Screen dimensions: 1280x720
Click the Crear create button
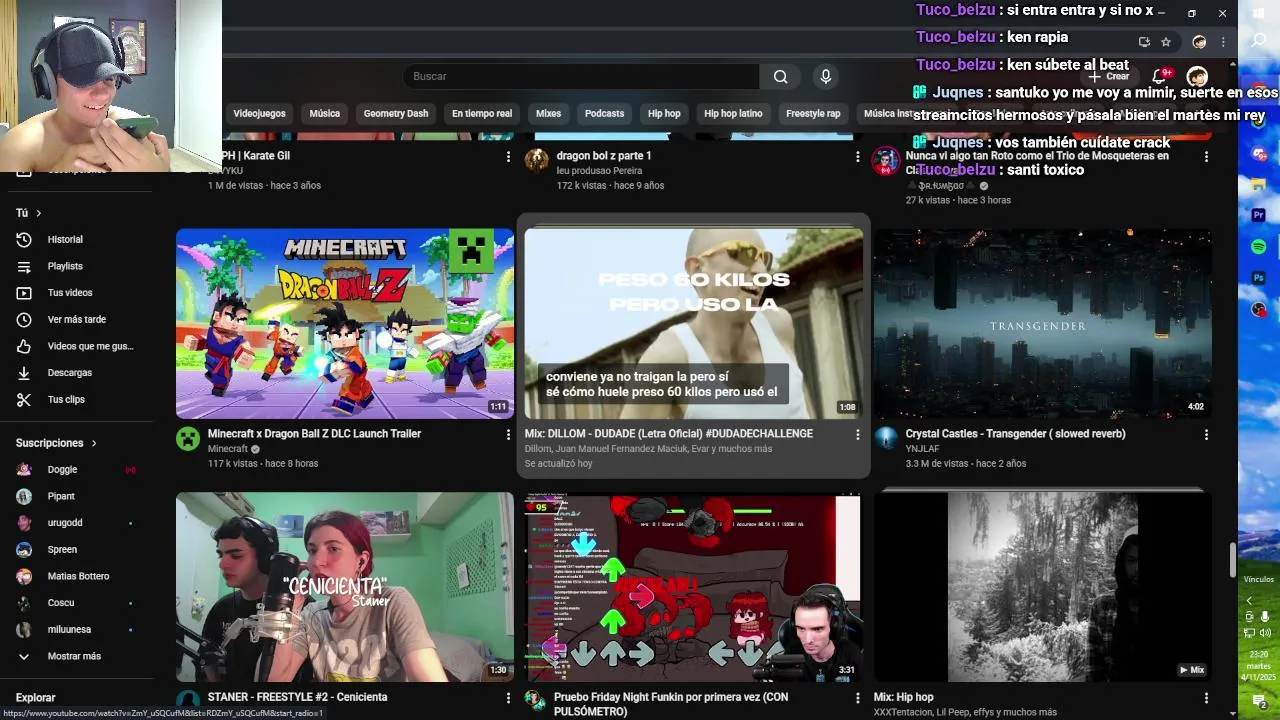(x=1109, y=76)
